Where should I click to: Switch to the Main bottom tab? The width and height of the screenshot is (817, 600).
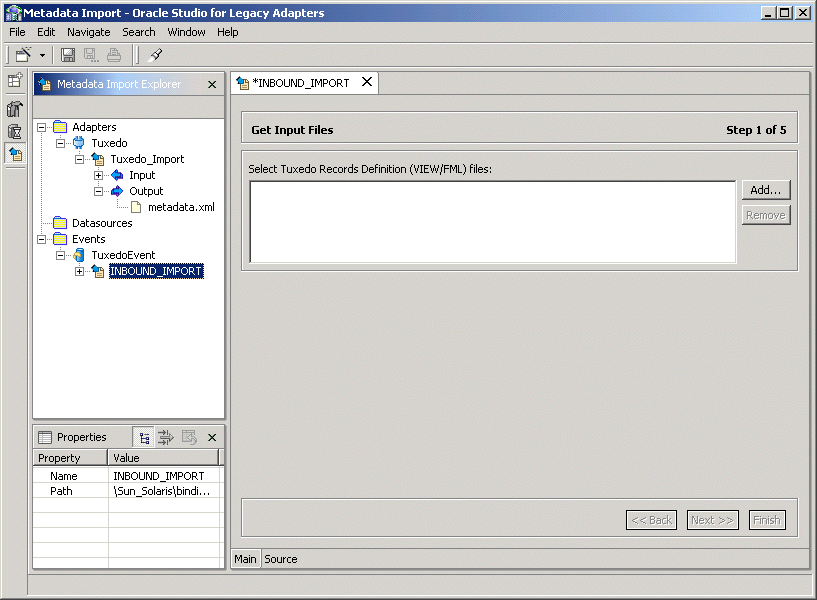click(x=245, y=559)
